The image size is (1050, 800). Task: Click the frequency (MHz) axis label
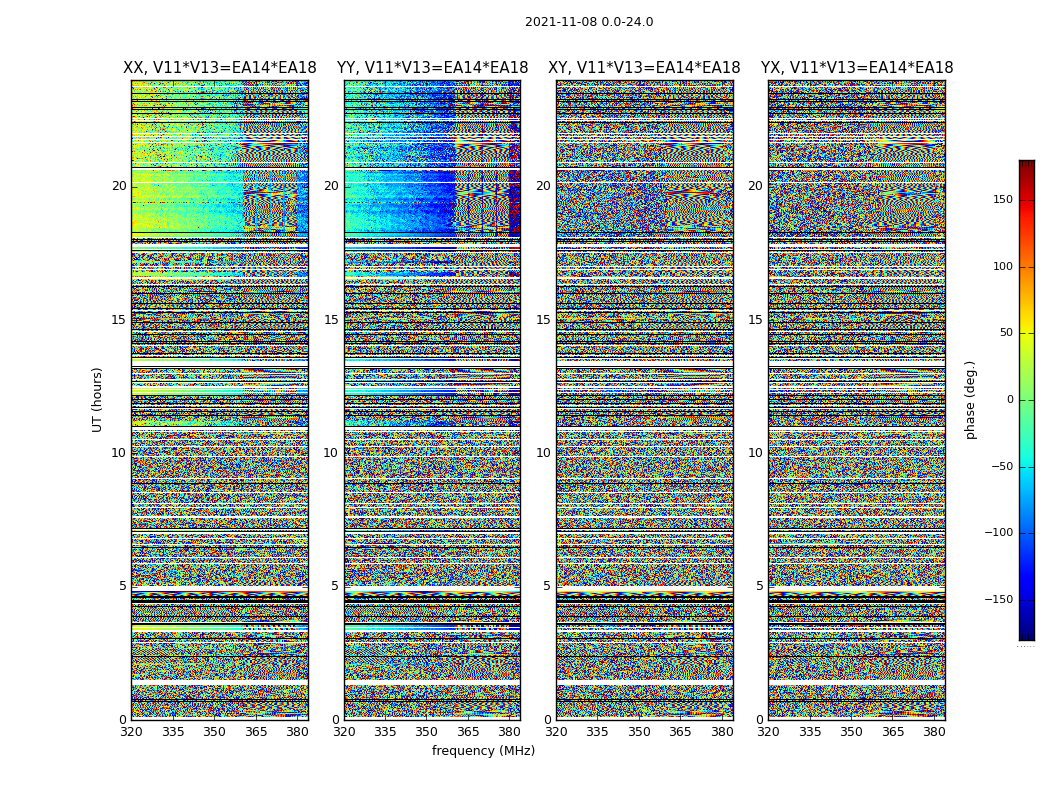pos(483,750)
